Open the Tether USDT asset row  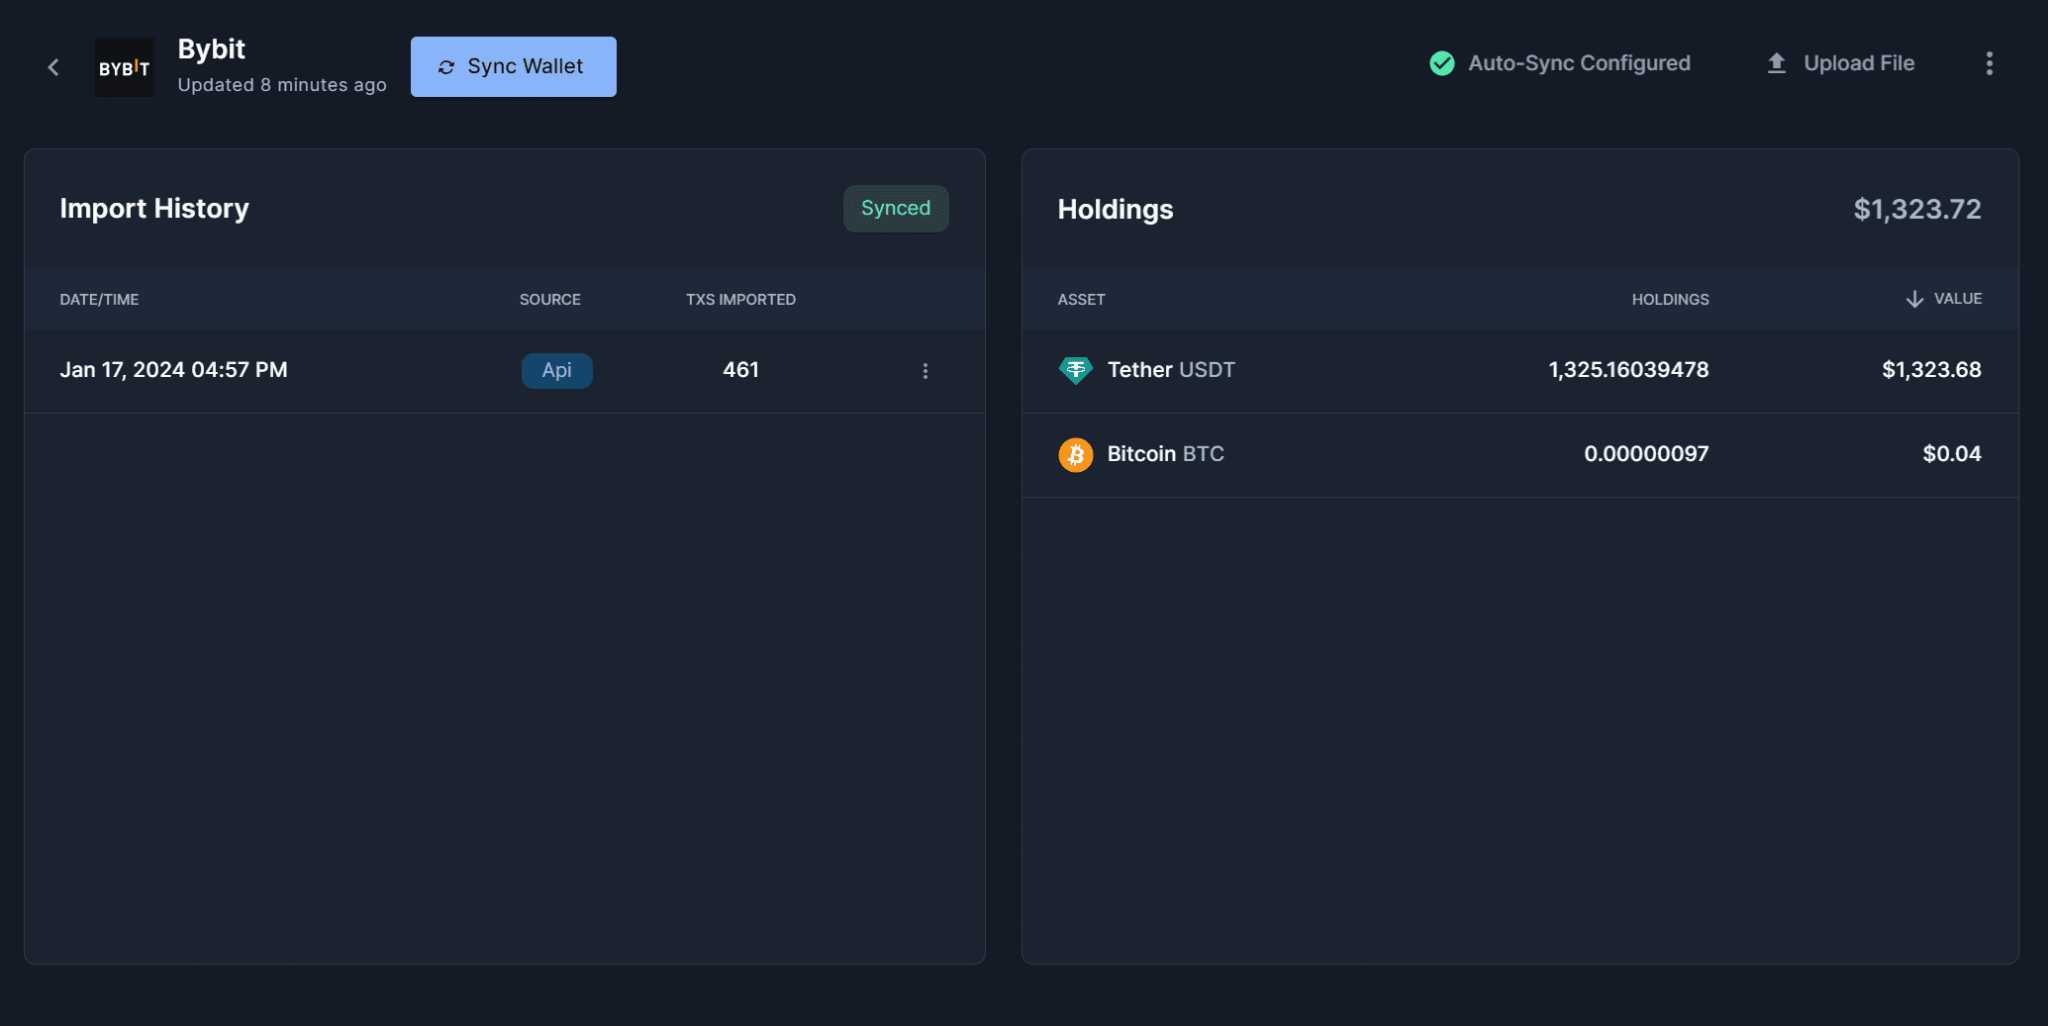tap(1520, 371)
